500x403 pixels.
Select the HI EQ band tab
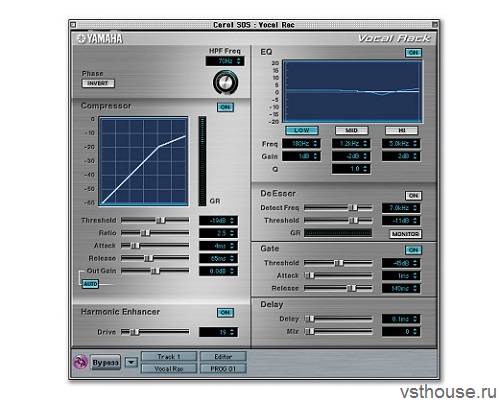pos(402,130)
